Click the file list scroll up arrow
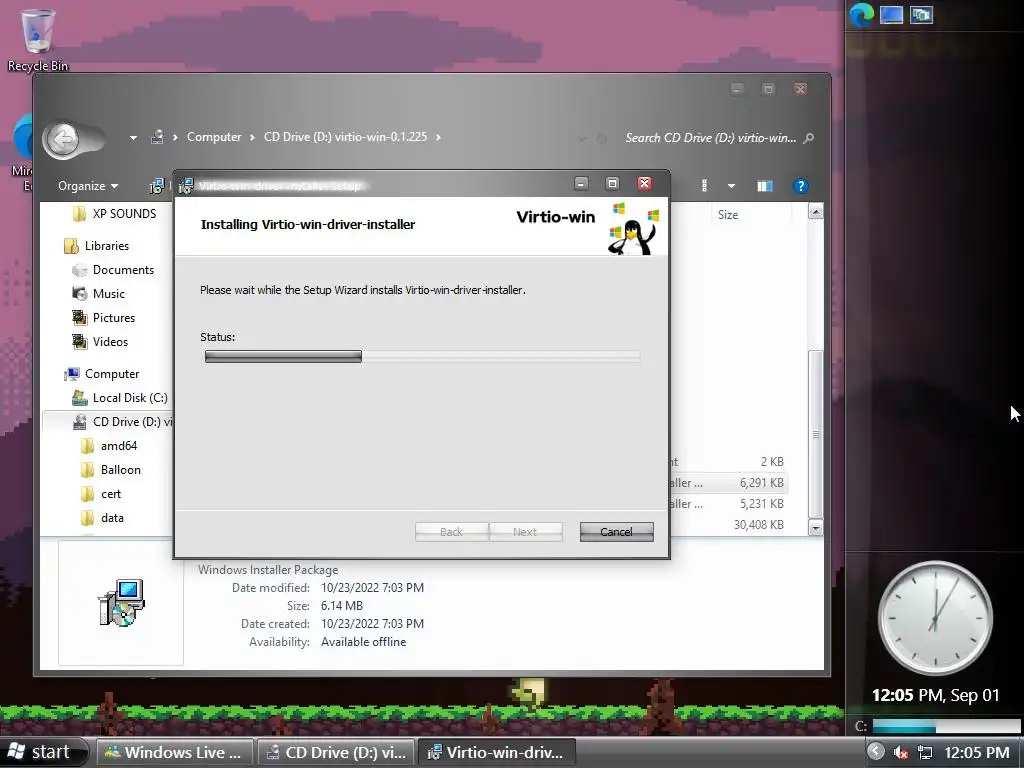This screenshot has width=1024, height=768. [815, 211]
